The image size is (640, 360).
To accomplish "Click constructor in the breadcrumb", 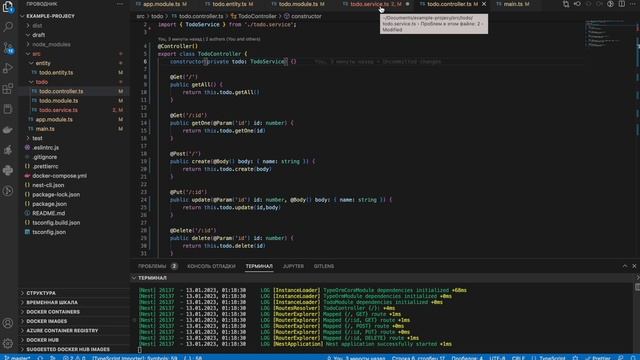I will pos(306,16).
